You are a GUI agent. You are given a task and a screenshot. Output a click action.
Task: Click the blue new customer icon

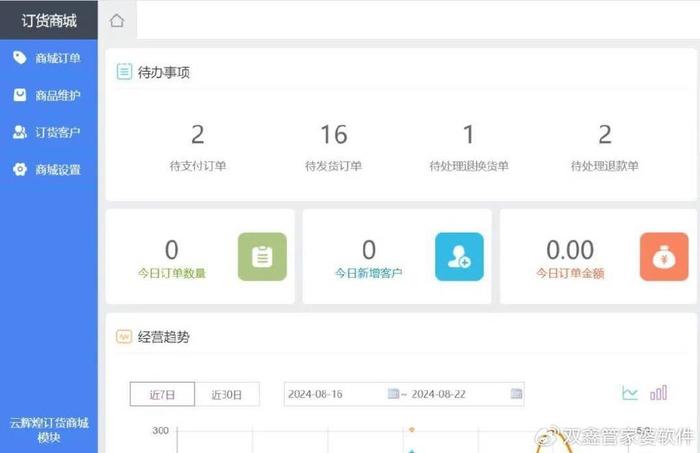[x=459, y=257]
